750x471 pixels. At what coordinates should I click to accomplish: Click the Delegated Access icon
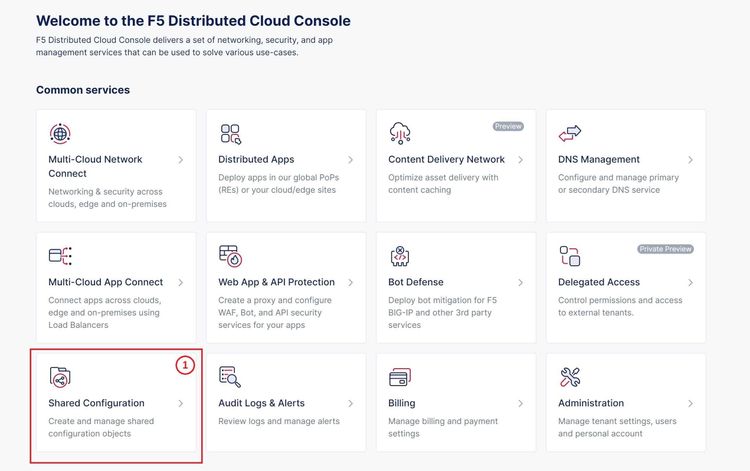570,256
